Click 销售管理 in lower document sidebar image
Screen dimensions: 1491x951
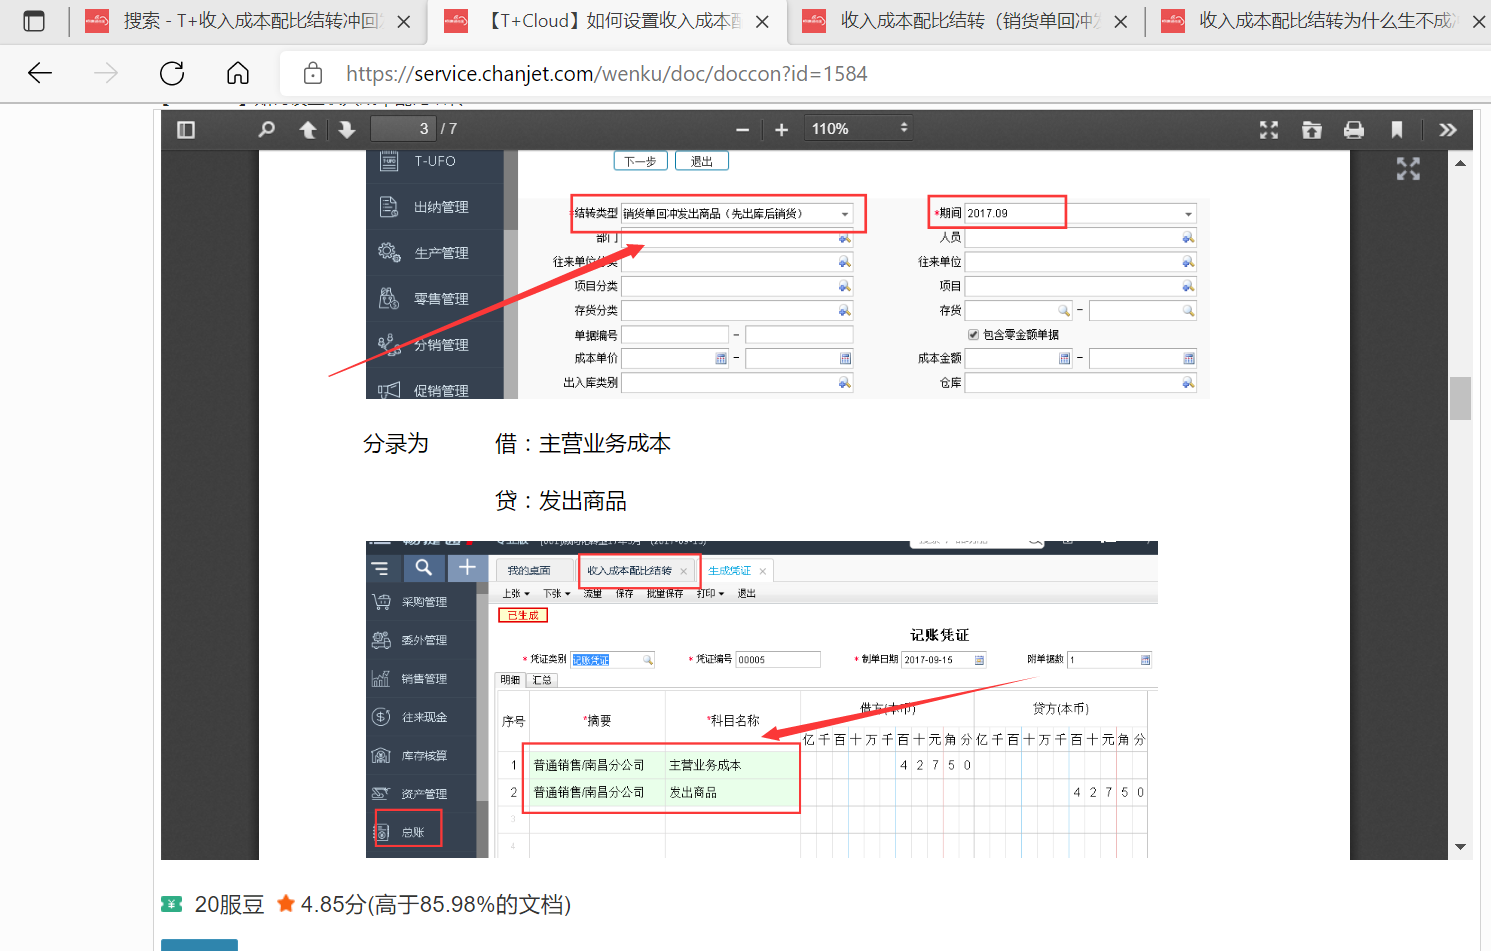coord(424,679)
